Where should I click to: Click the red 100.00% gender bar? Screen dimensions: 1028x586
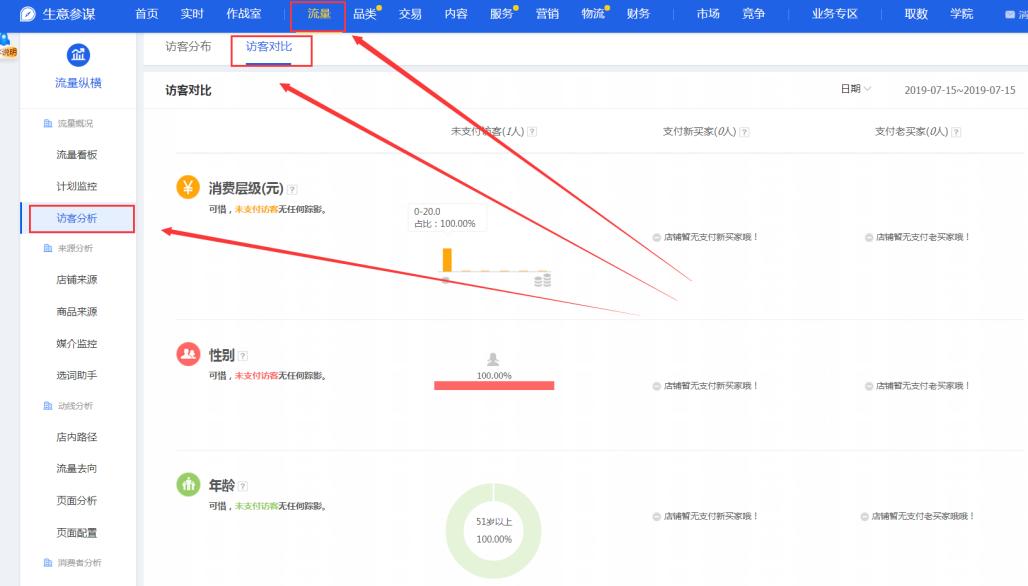(493, 383)
